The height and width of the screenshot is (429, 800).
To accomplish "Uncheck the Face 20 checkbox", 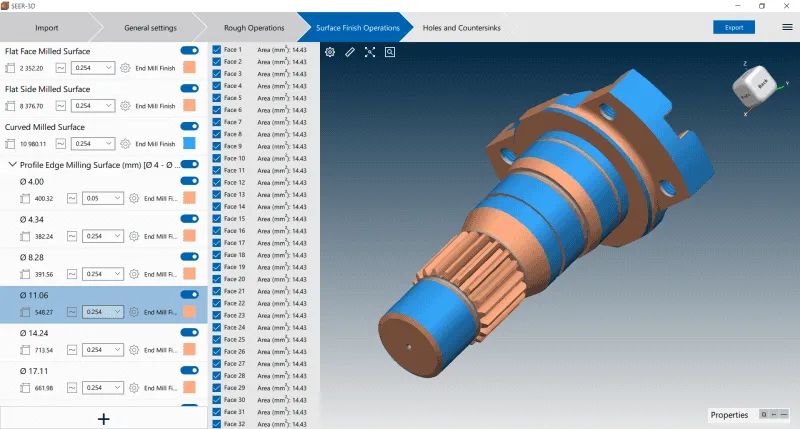I will [x=216, y=279].
